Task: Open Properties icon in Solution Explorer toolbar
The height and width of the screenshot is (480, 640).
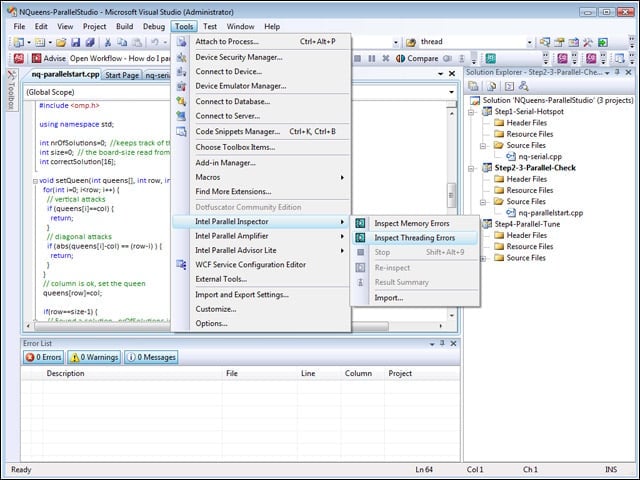Action: 473,86
